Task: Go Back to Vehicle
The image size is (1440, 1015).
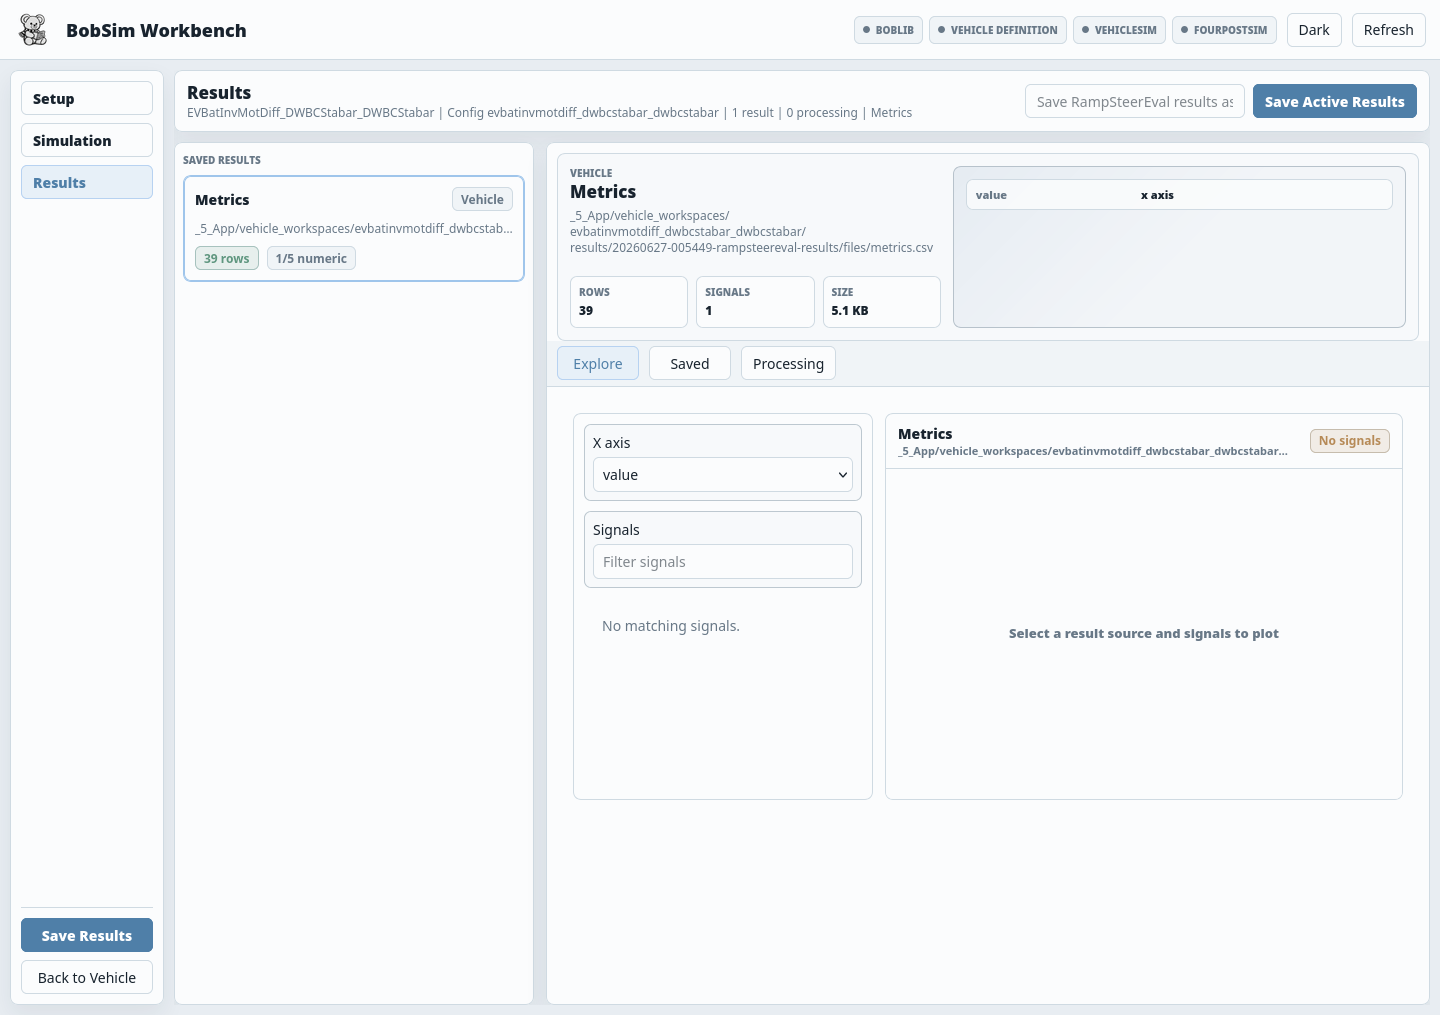Action: point(87,977)
